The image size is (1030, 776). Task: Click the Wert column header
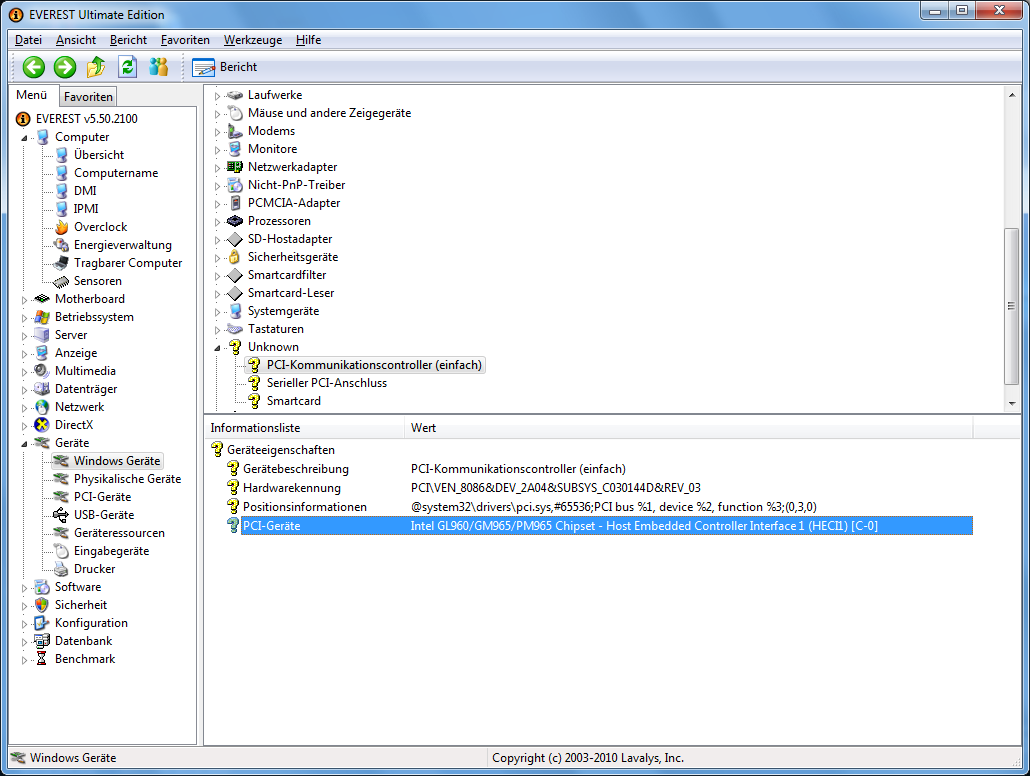(688, 428)
